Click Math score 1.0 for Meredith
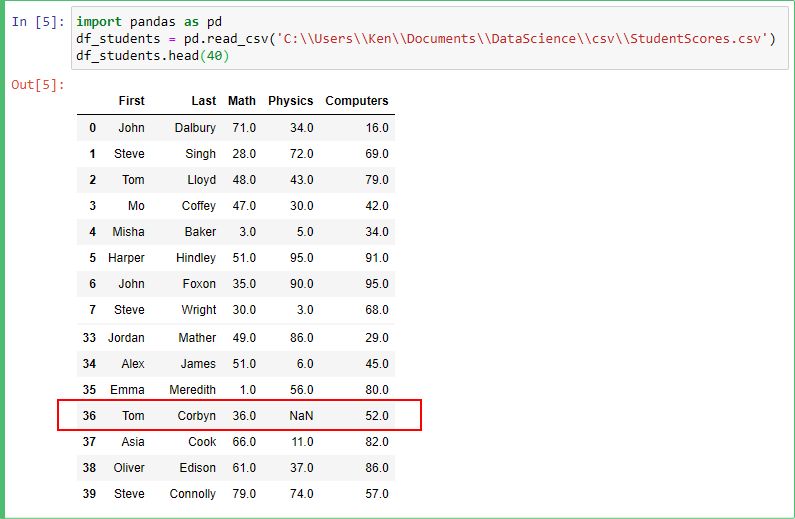 tap(247, 390)
